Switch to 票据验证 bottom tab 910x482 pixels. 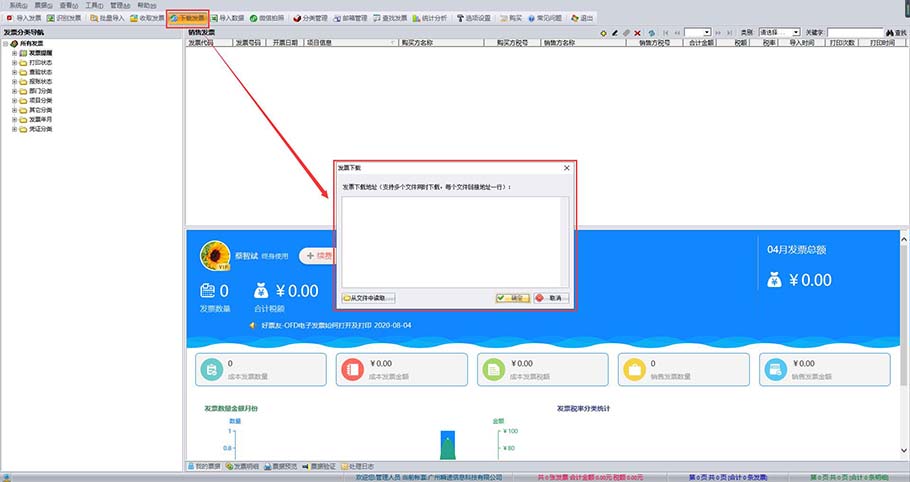pos(319,466)
